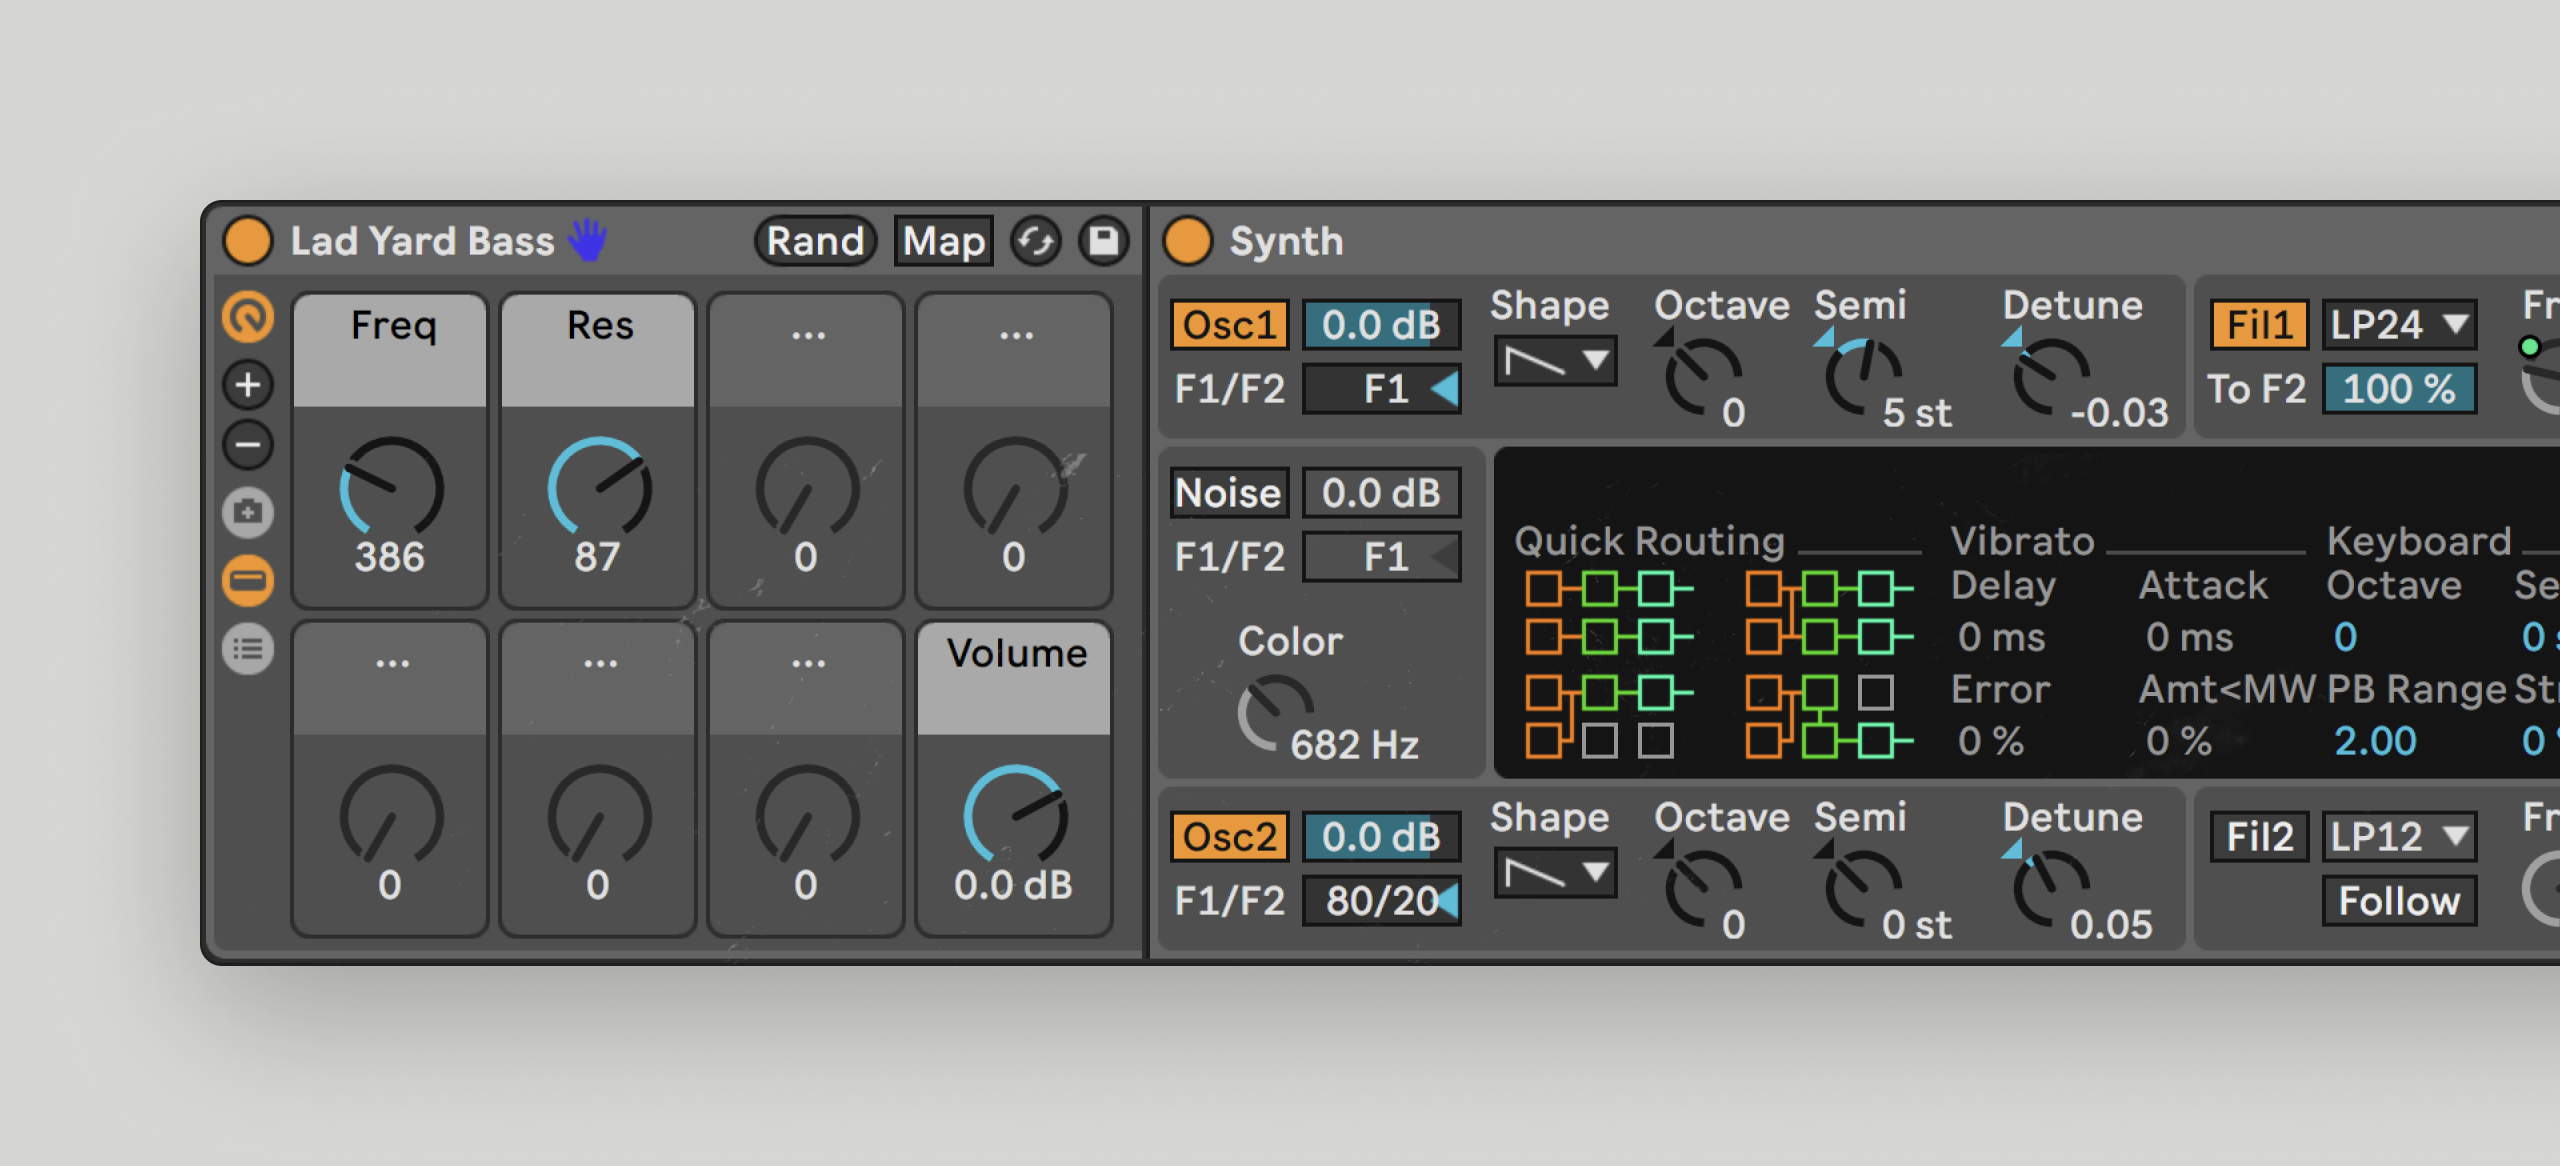Save preset with the disk icon
Image resolution: width=2560 pixels, height=1166 pixels.
pyautogui.click(x=1104, y=241)
